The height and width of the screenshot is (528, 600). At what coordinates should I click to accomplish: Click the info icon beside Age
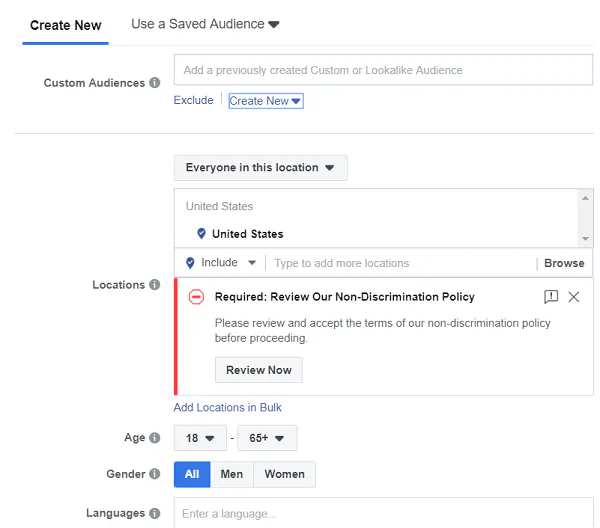coord(155,438)
